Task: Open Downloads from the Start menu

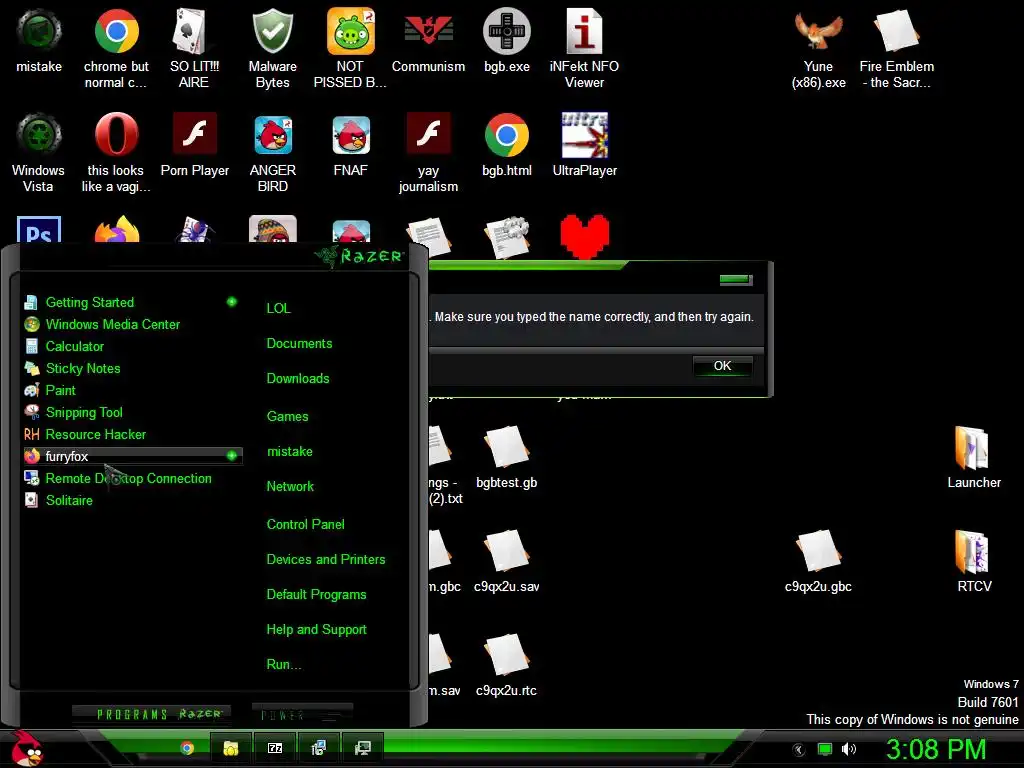Action: tap(298, 379)
